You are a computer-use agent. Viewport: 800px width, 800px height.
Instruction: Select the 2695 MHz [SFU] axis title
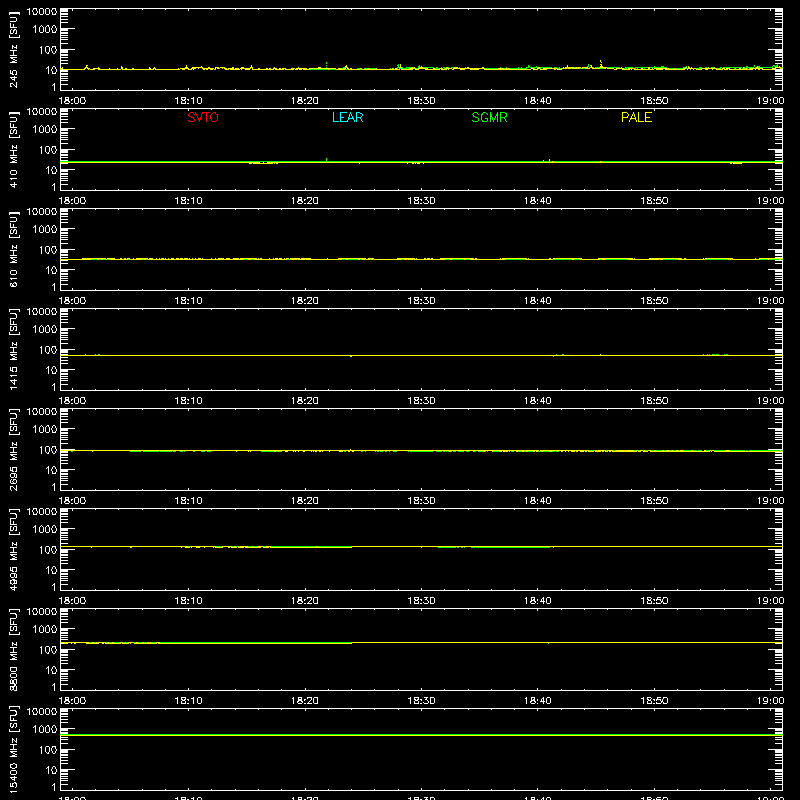point(13,449)
